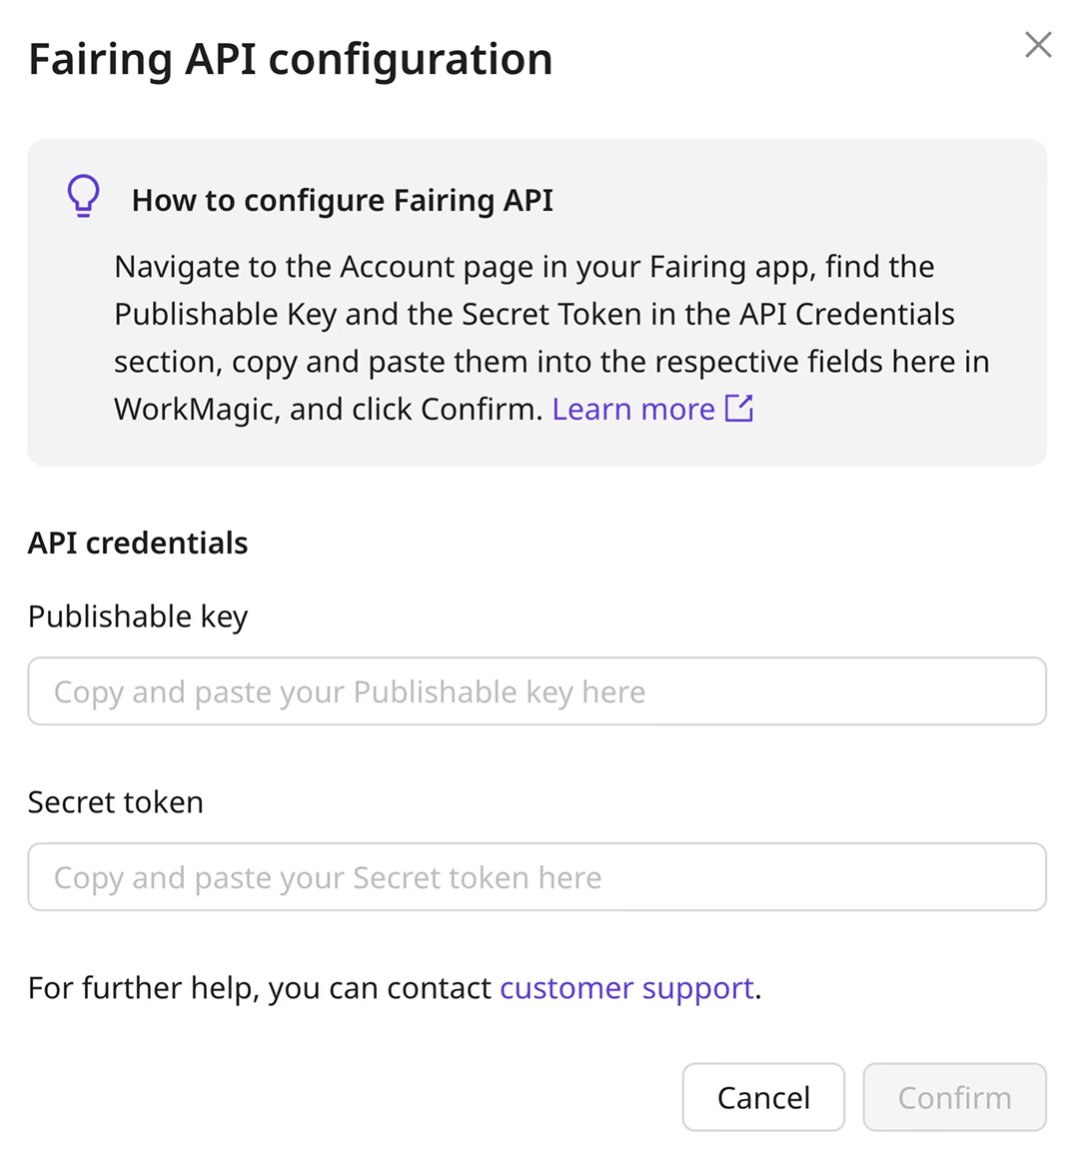Click the external link icon after Learn more
This screenshot has width=1076, height=1166.
click(739, 408)
